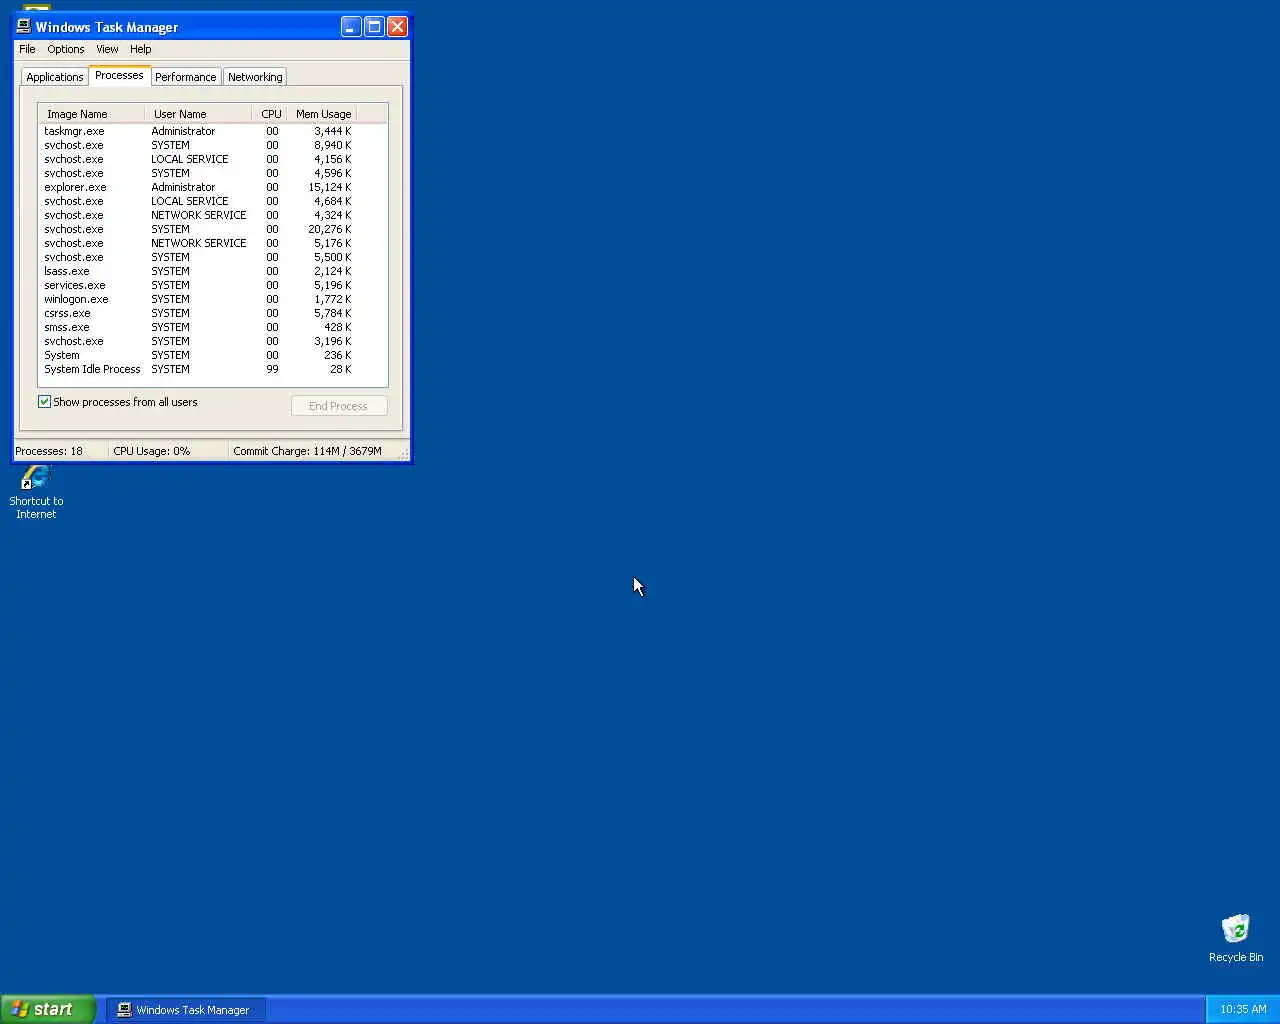This screenshot has height=1024, width=1280.
Task: Select the csrss.exe process
Action: 198,313
